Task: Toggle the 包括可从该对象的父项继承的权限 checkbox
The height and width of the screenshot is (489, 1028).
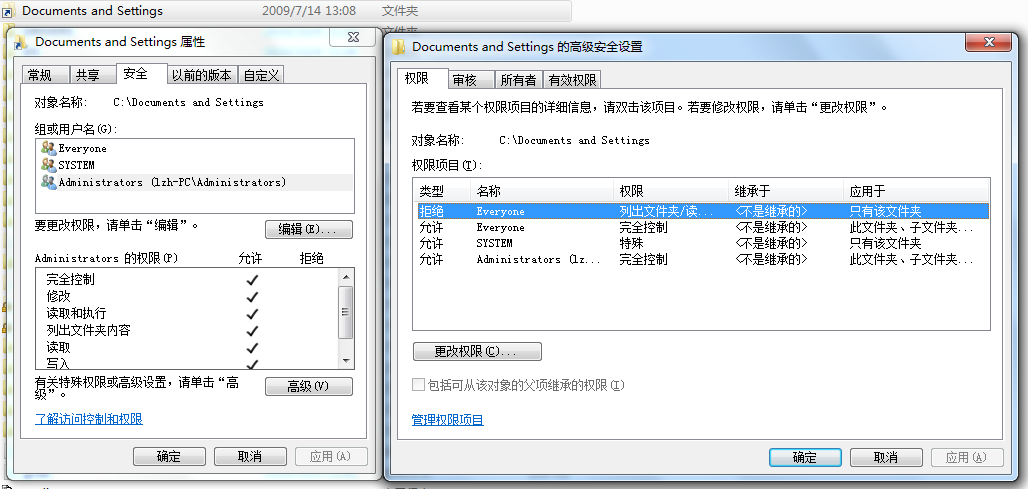Action: [x=419, y=385]
